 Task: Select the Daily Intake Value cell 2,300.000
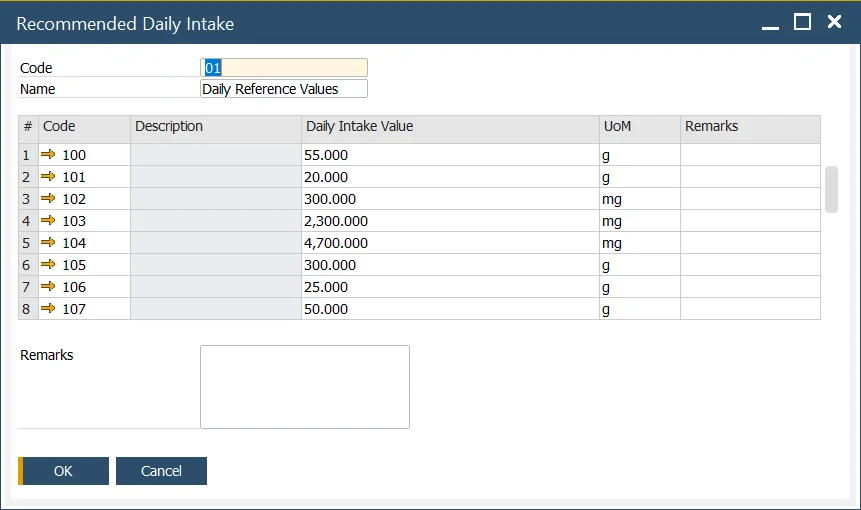[x=450, y=221]
